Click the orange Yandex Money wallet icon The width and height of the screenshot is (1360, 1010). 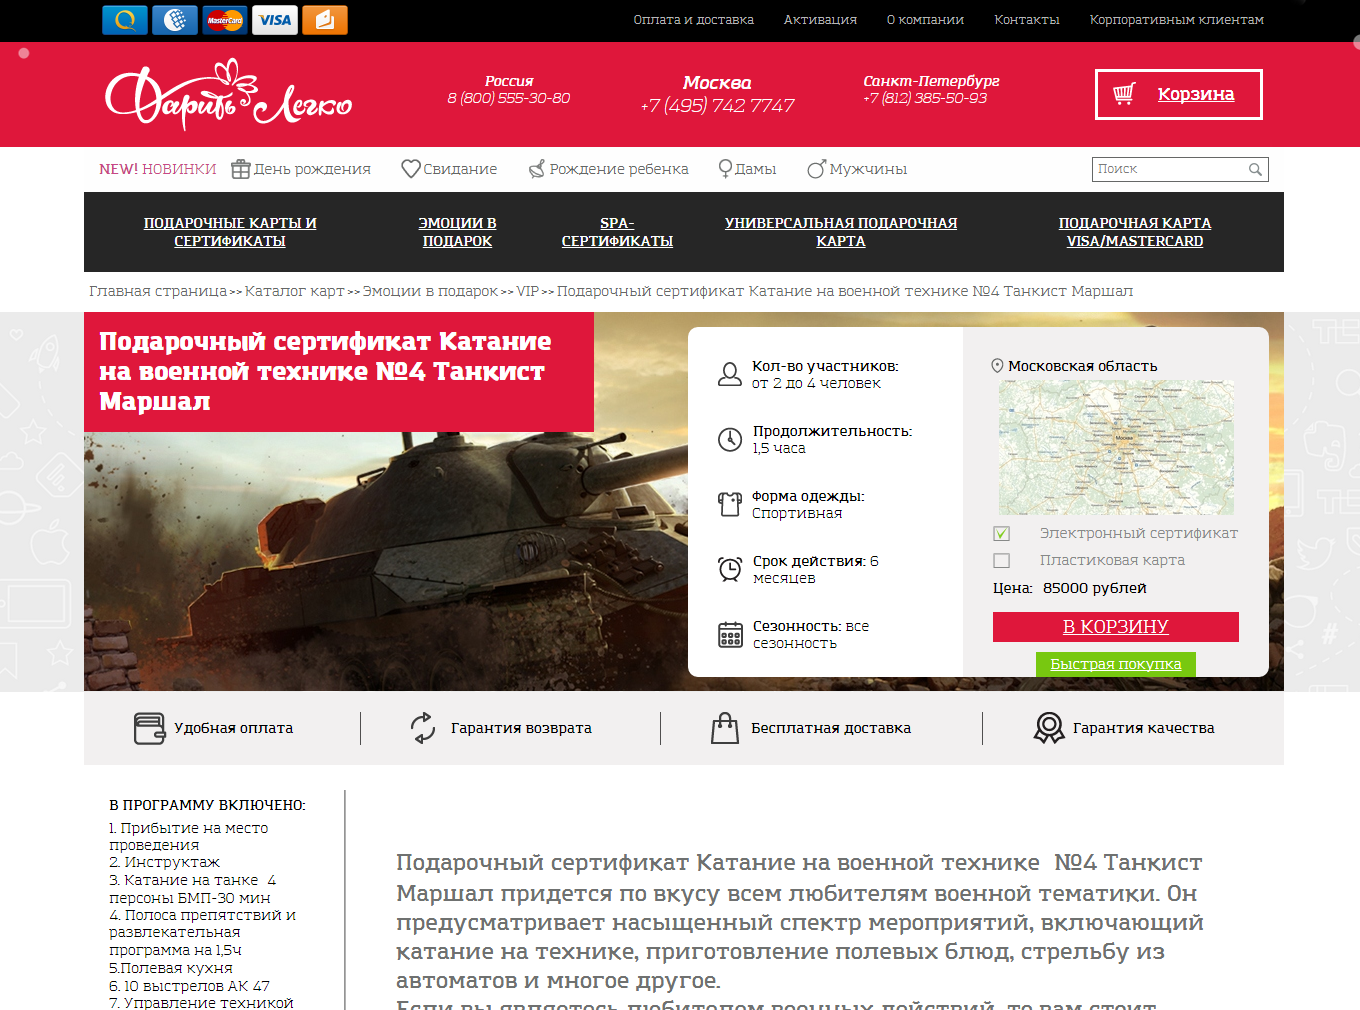click(x=325, y=20)
